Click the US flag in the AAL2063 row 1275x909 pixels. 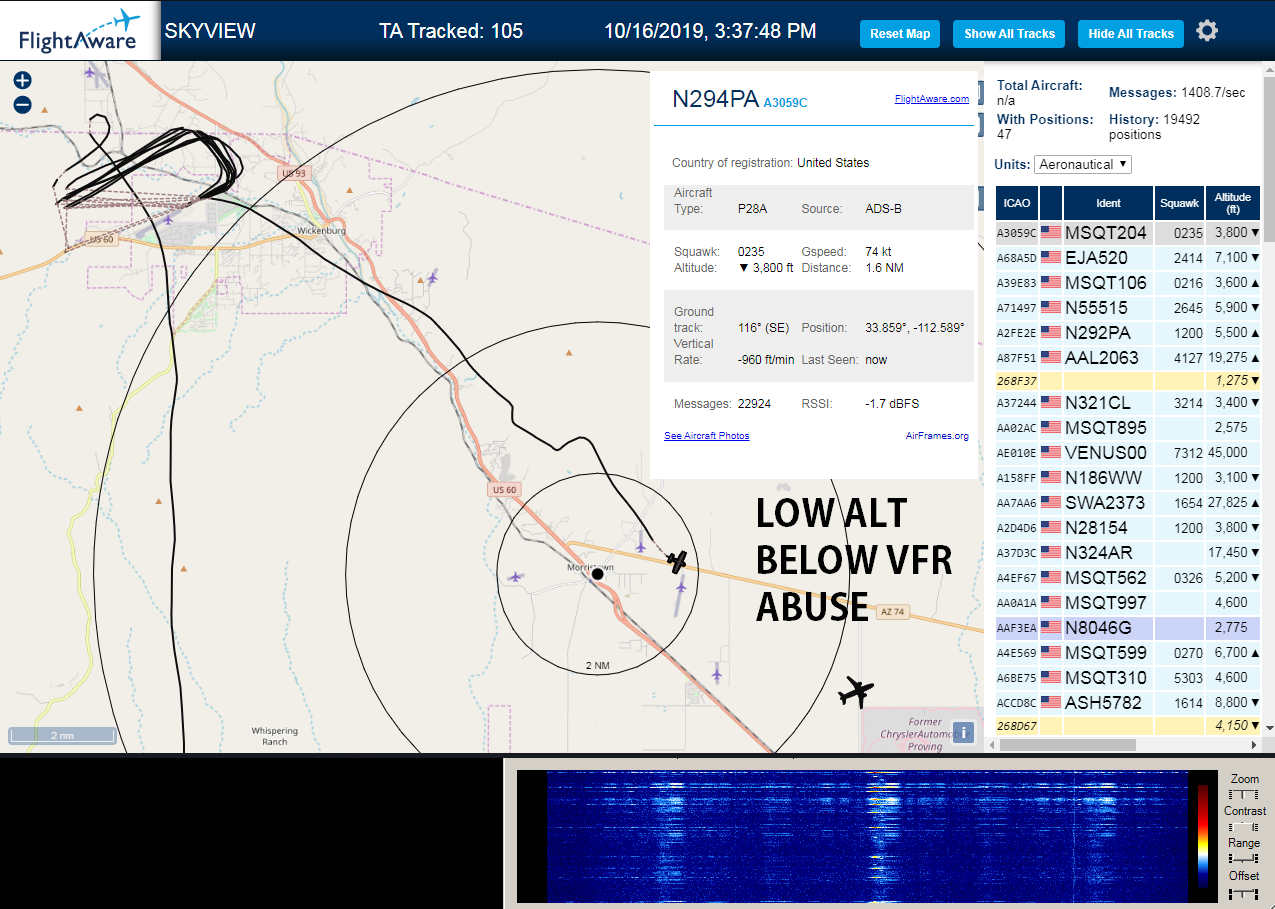tap(1051, 358)
